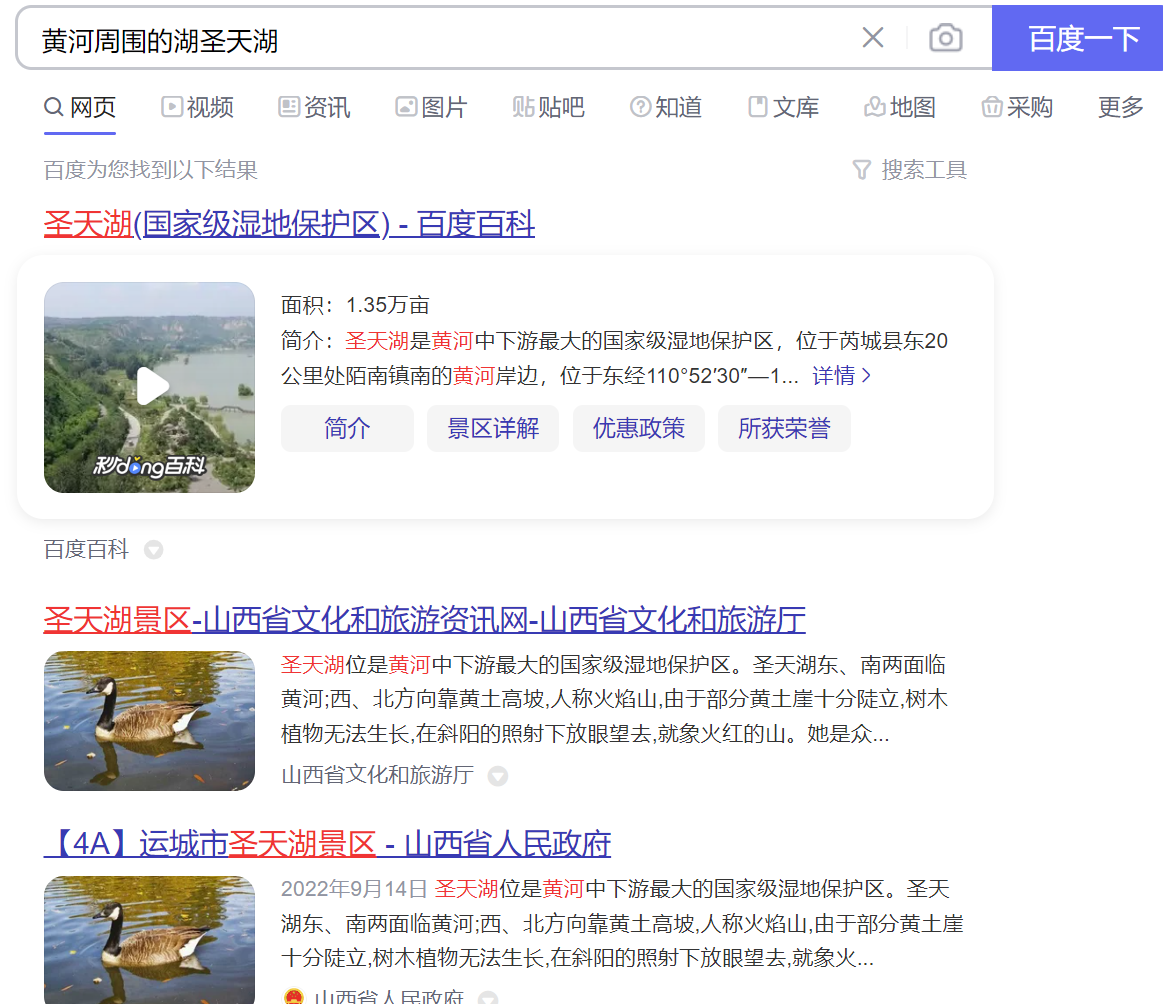1163x1004 pixels.
Task: Open goose thumbnail of 山西省人民政府 result
Action: 149,939
